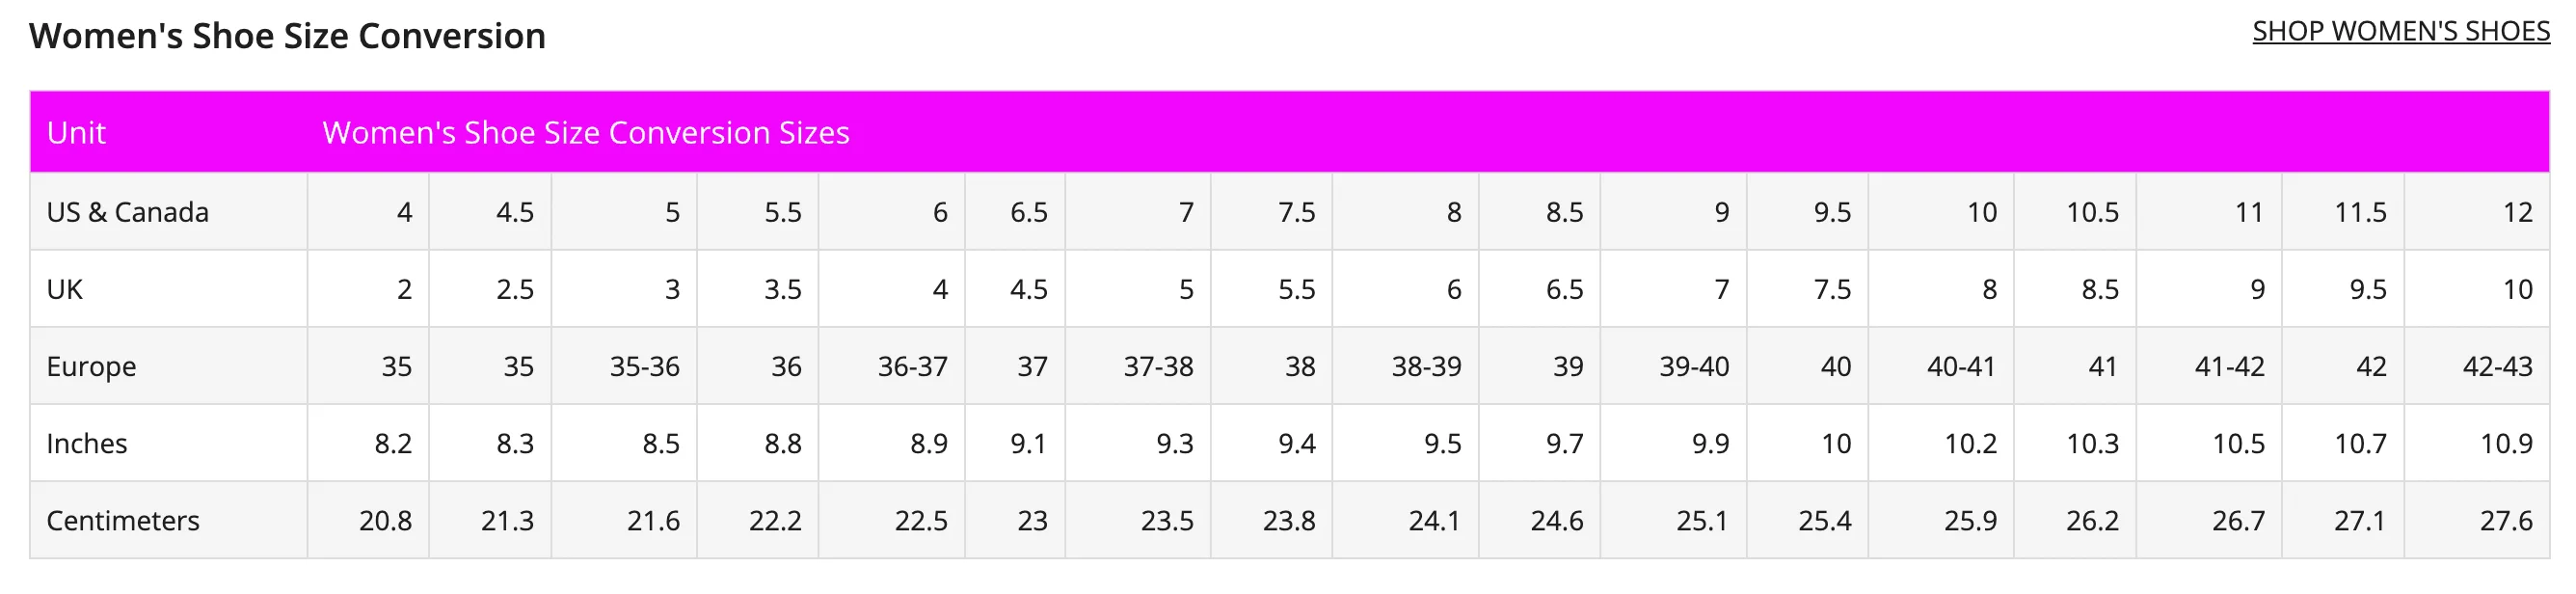Click the Europe 37-38 cell
The image size is (2576, 594).
(1138, 366)
